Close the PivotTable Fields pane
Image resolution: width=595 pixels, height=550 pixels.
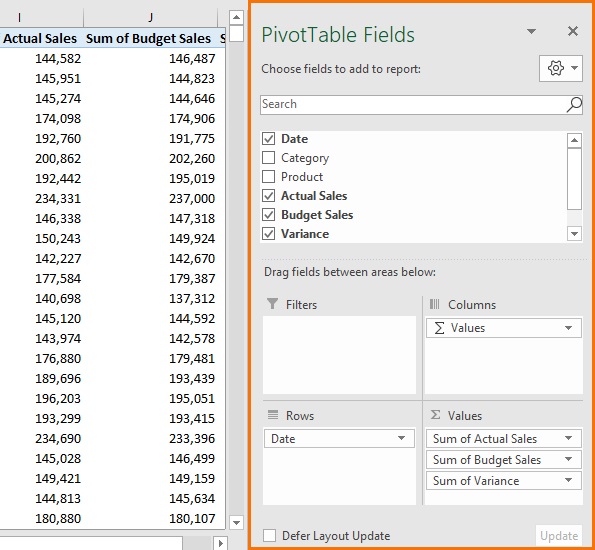573,31
